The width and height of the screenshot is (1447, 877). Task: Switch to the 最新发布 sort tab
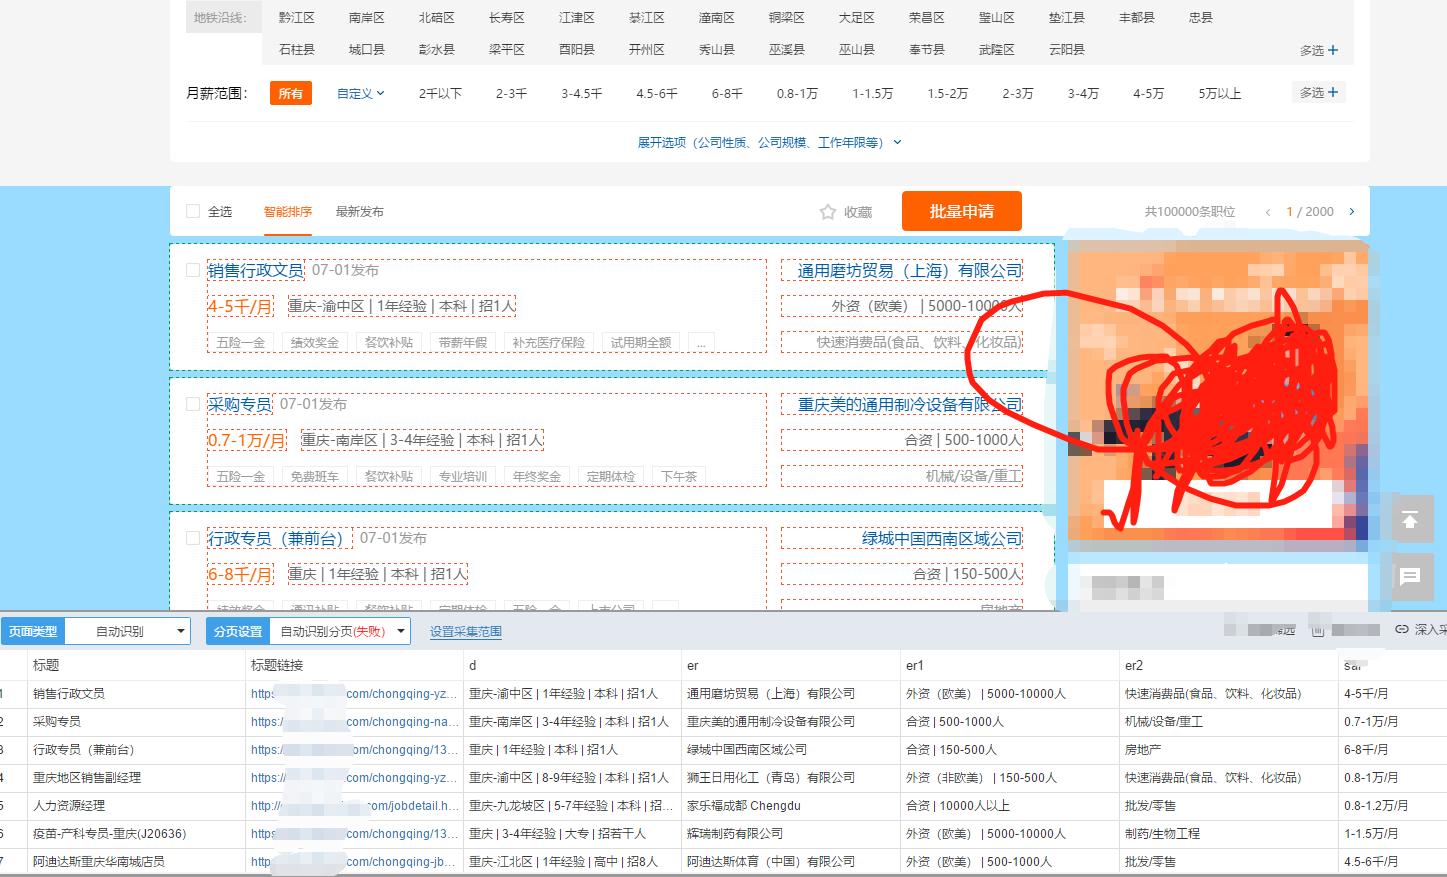point(360,211)
